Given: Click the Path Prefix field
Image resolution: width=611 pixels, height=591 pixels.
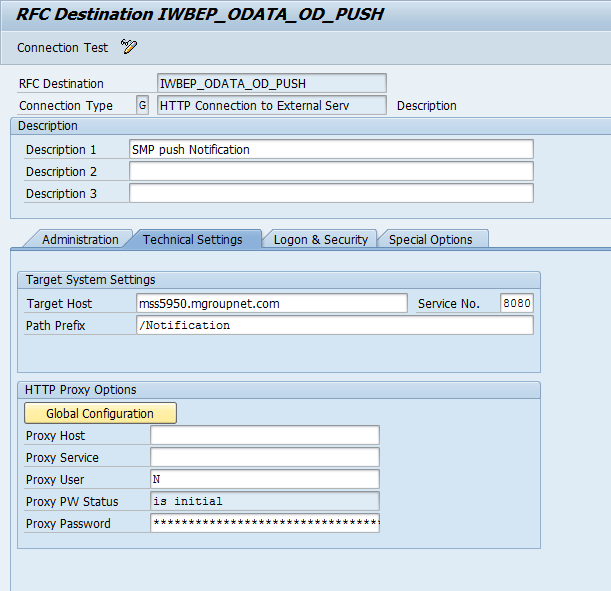Looking at the screenshot, I should 334,325.
